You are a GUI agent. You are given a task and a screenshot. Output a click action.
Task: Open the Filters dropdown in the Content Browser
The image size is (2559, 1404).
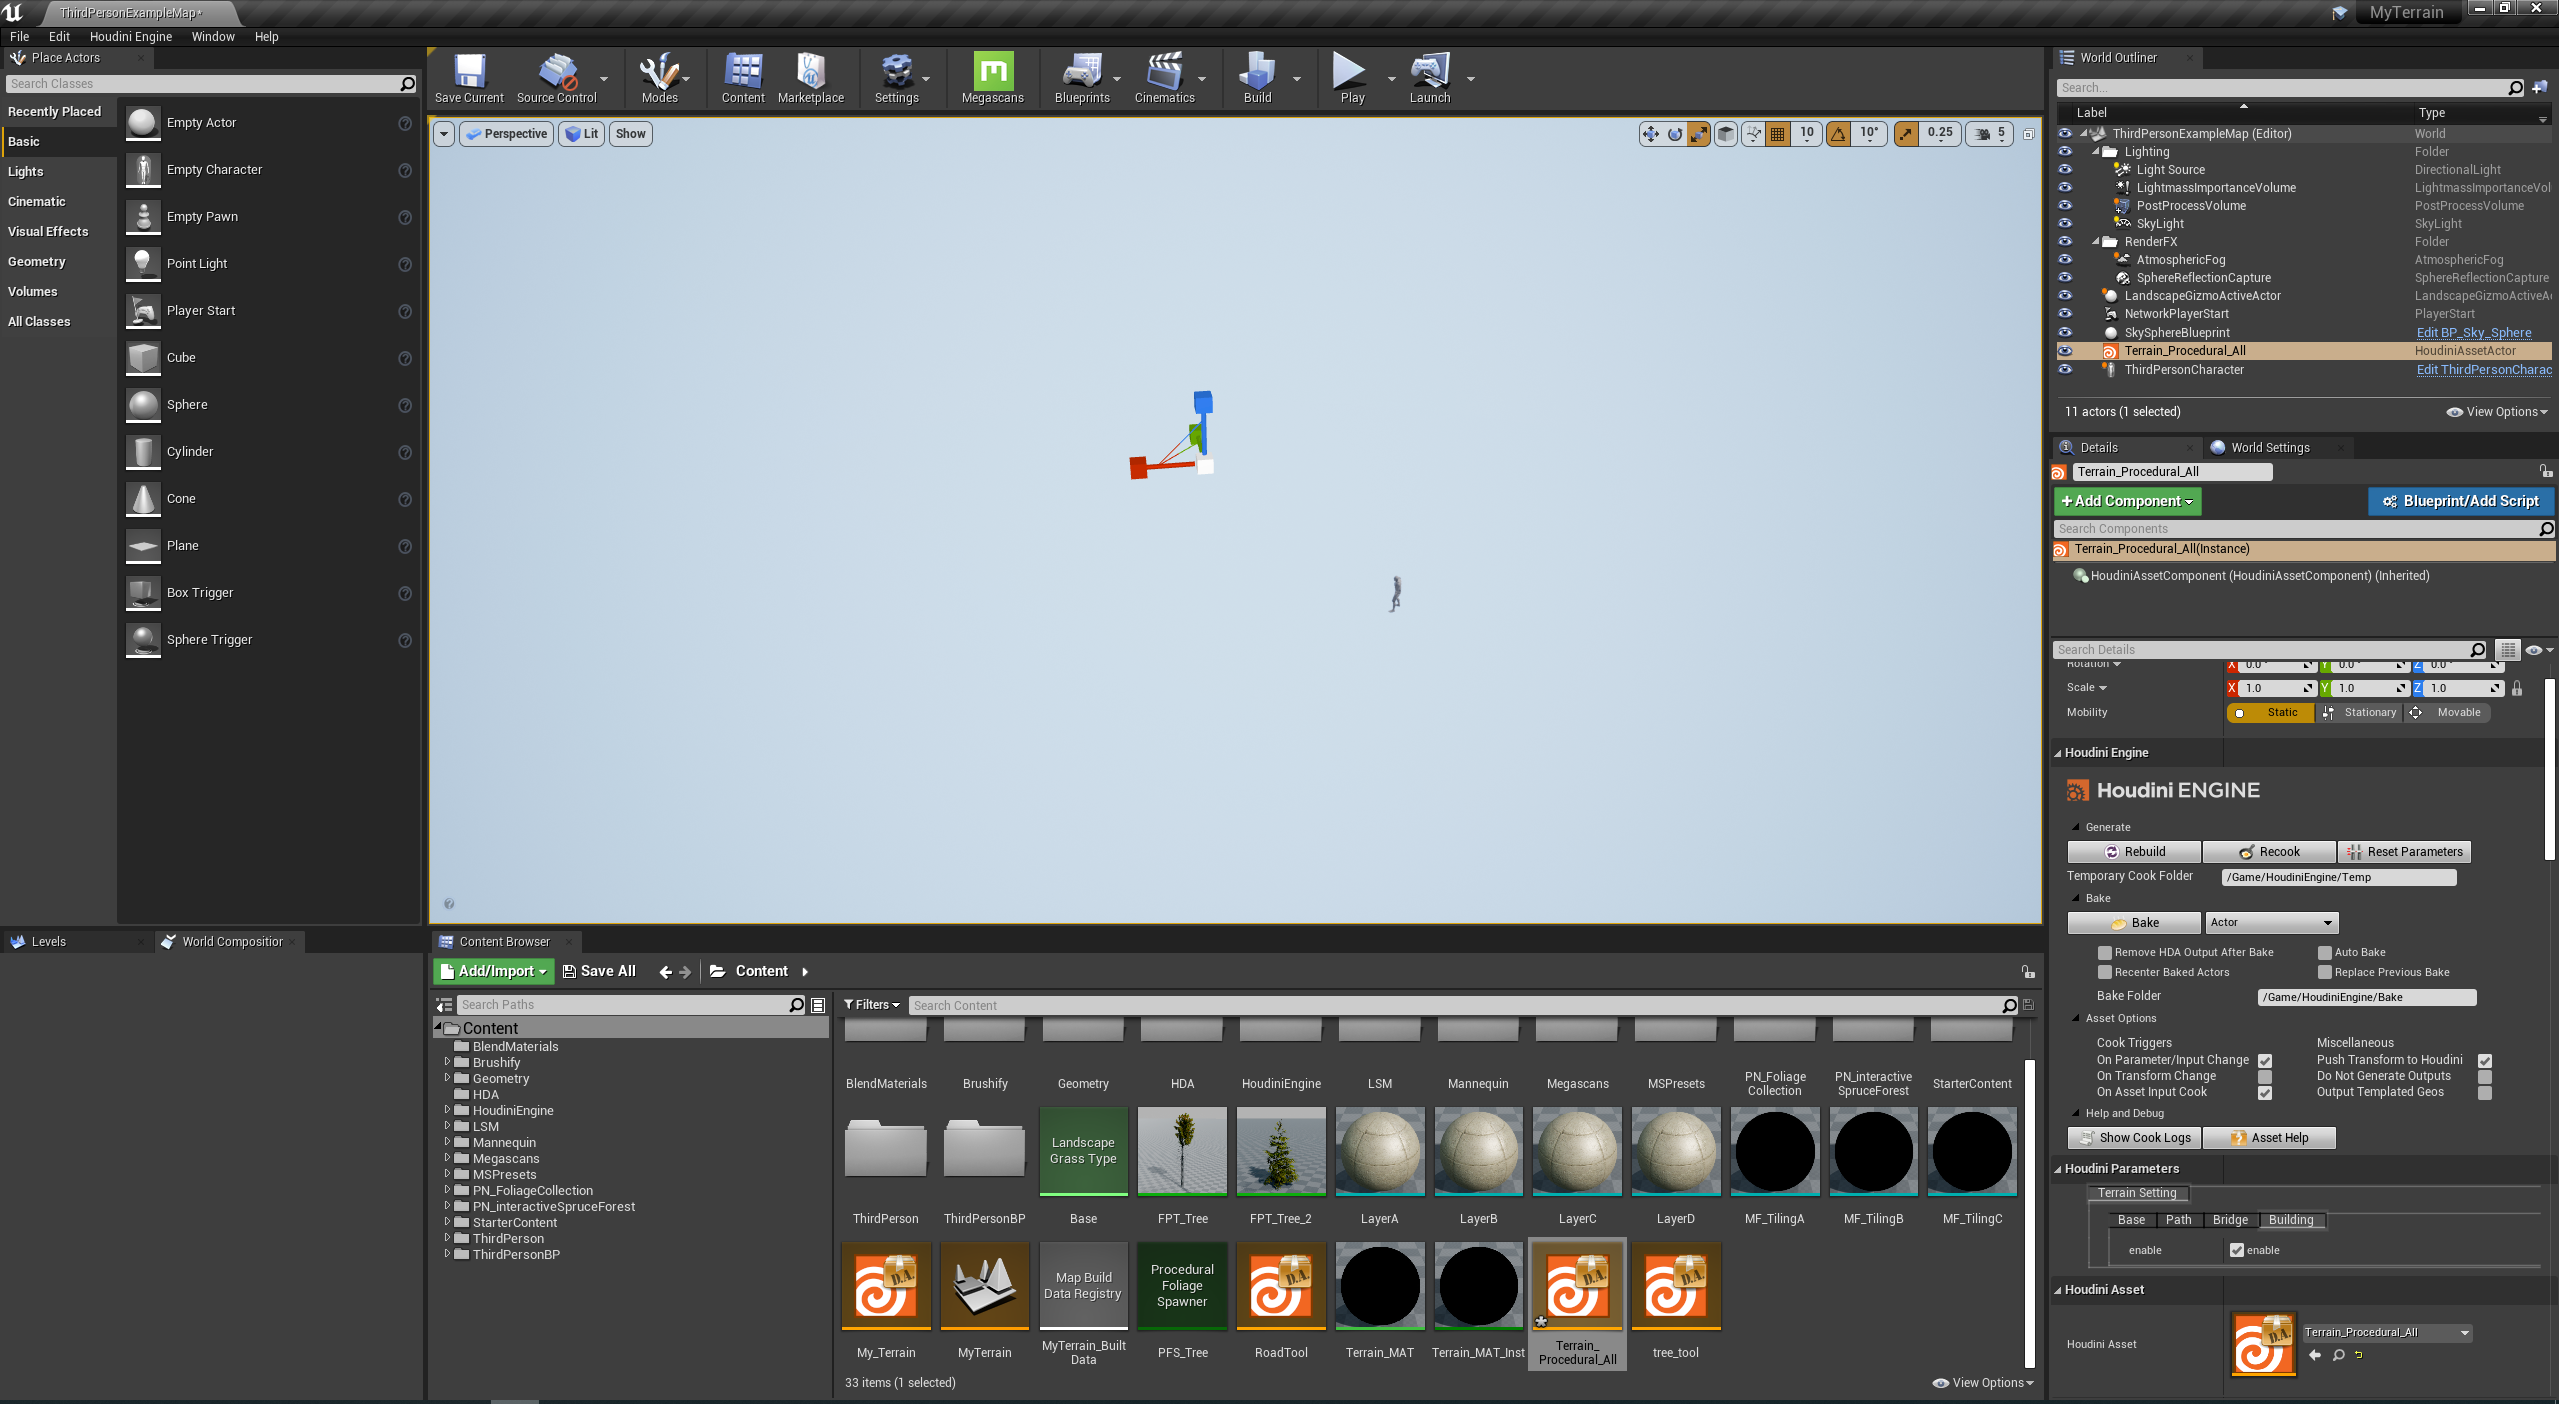[x=871, y=1005]
